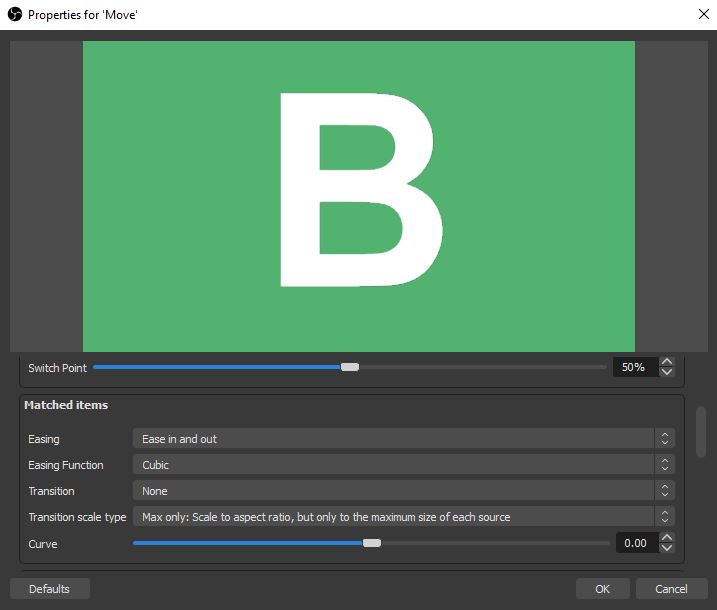717x610 pixels.
Task: Expand the Transition dropdown set to None
Action: [403, 491]
